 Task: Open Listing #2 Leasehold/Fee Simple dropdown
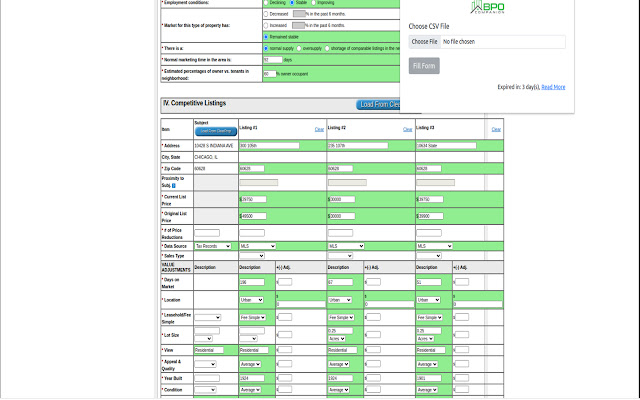(x=341, y=317)
